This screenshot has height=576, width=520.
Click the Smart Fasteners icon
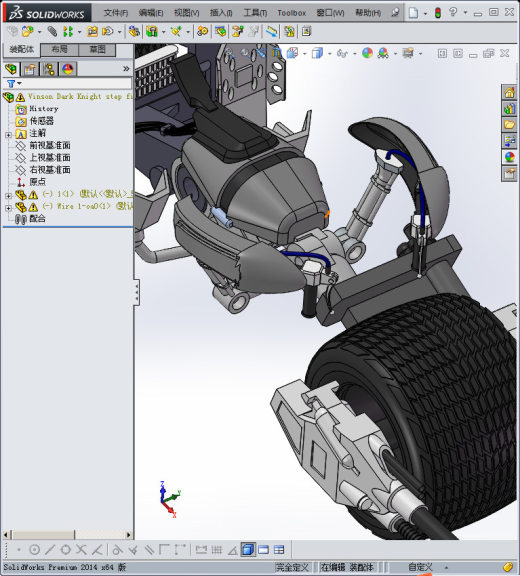pyautogui.click(x=92, y=32)
